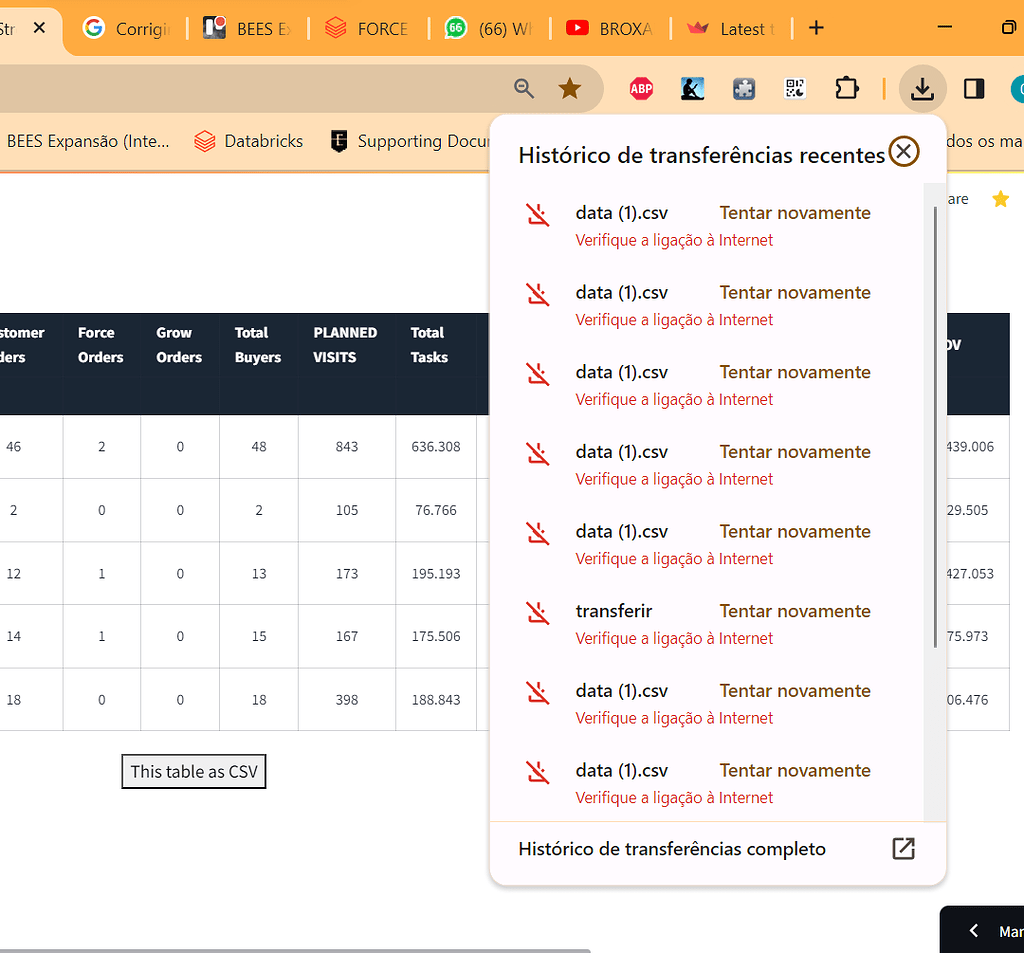Switch to the BROXA YouTube tab

[x=610, y=29]
